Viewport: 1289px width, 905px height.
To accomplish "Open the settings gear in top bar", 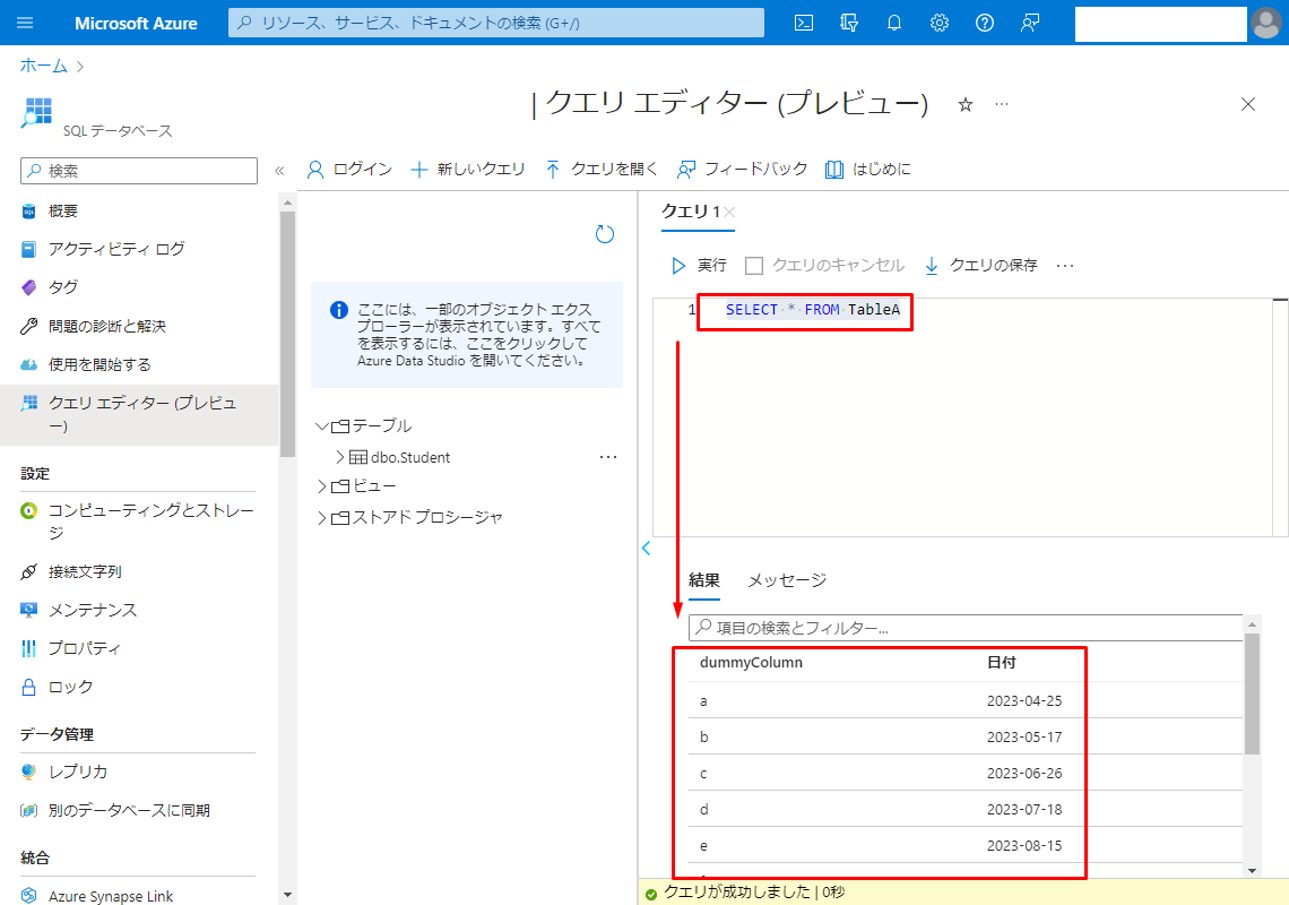I will (939, 23).
